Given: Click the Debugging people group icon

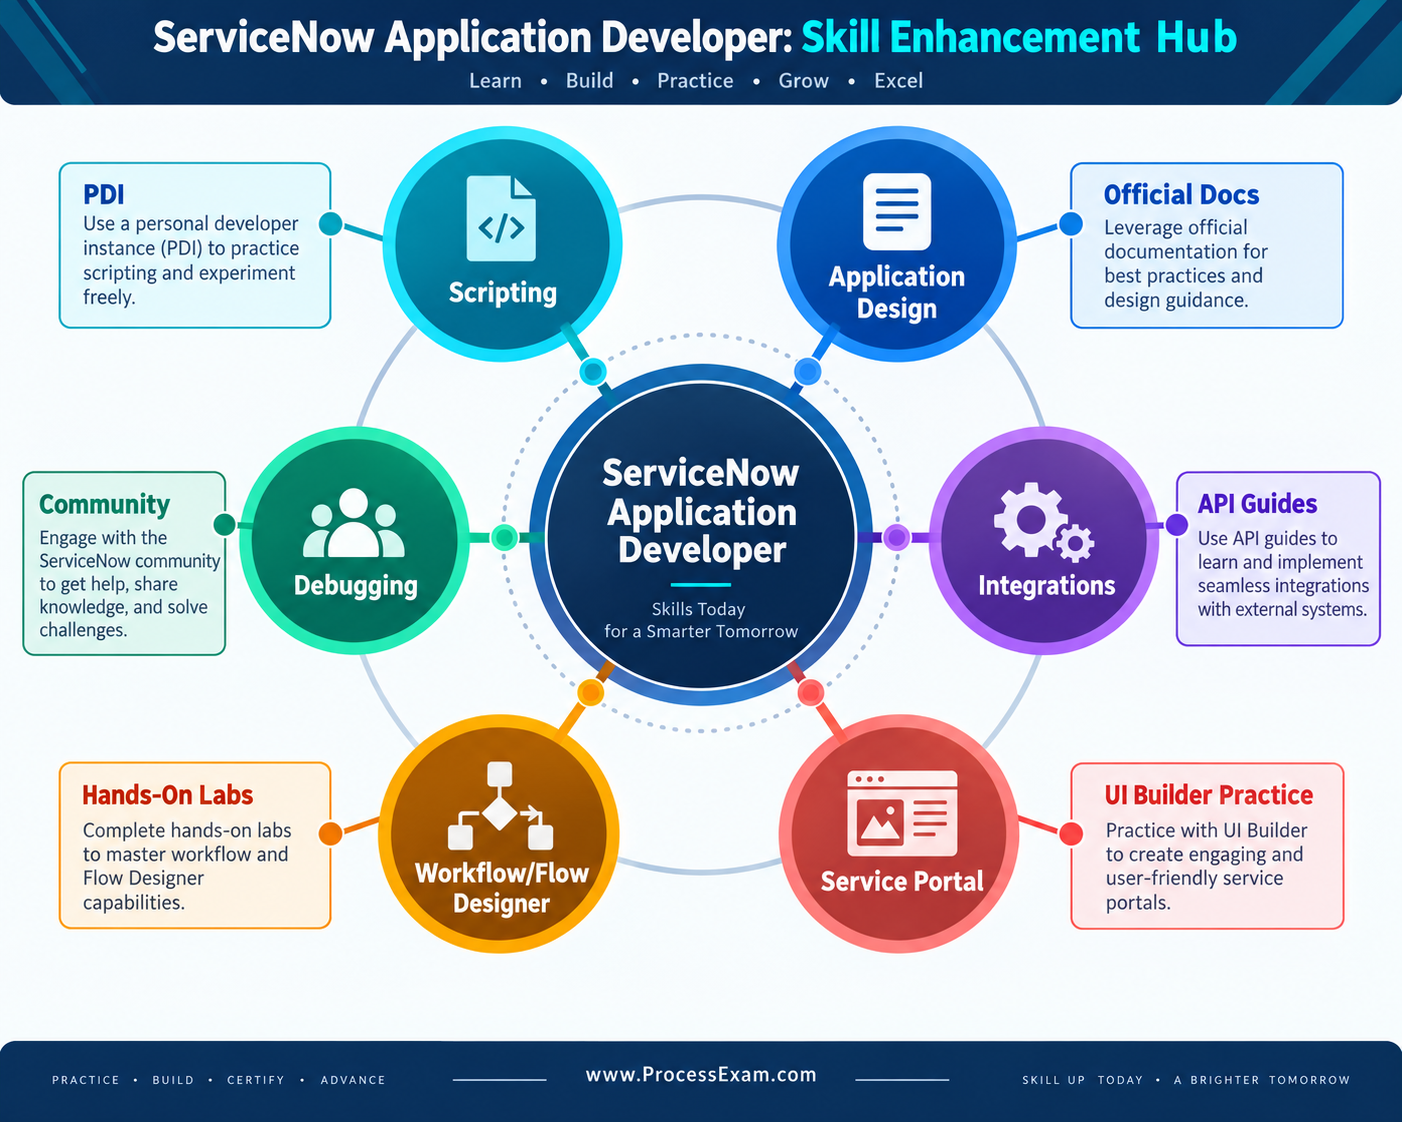Looking at the screenshot, I should [354, 523].
